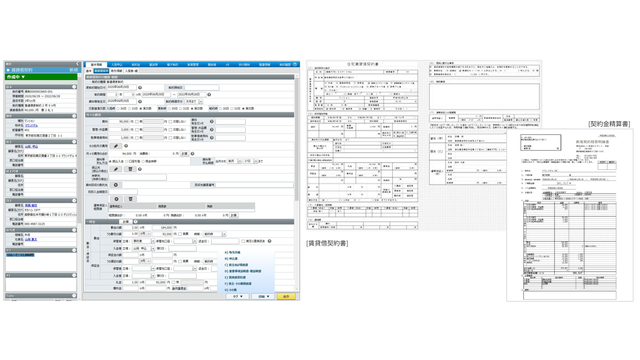Image resolution: width=640 pixels, height=360 pixels.
Task: Open the ヶ月 unit dropdown in 敷金 償却 row
Action: coord(144,234)
